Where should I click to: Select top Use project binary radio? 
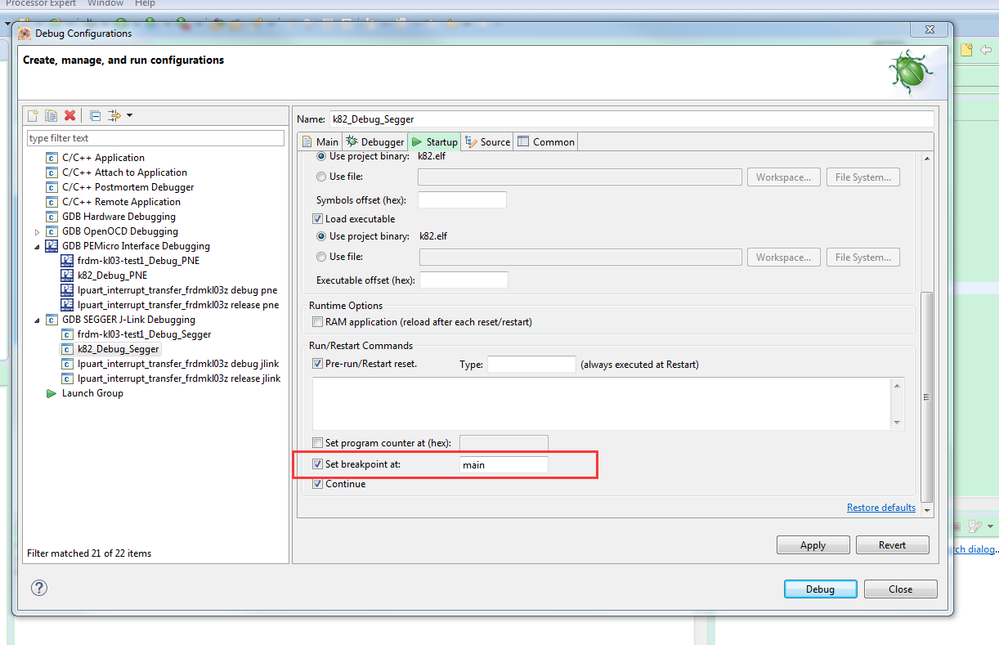click(321, 156)
